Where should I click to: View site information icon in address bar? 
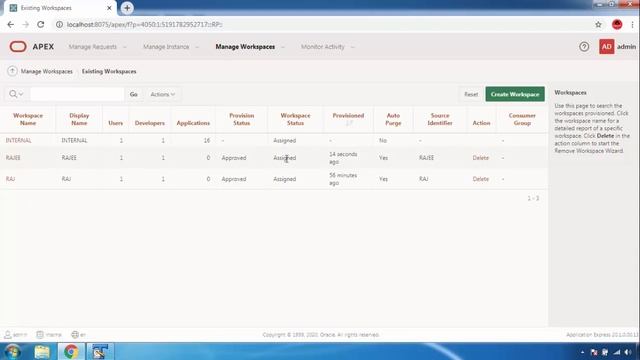point(59,24)
